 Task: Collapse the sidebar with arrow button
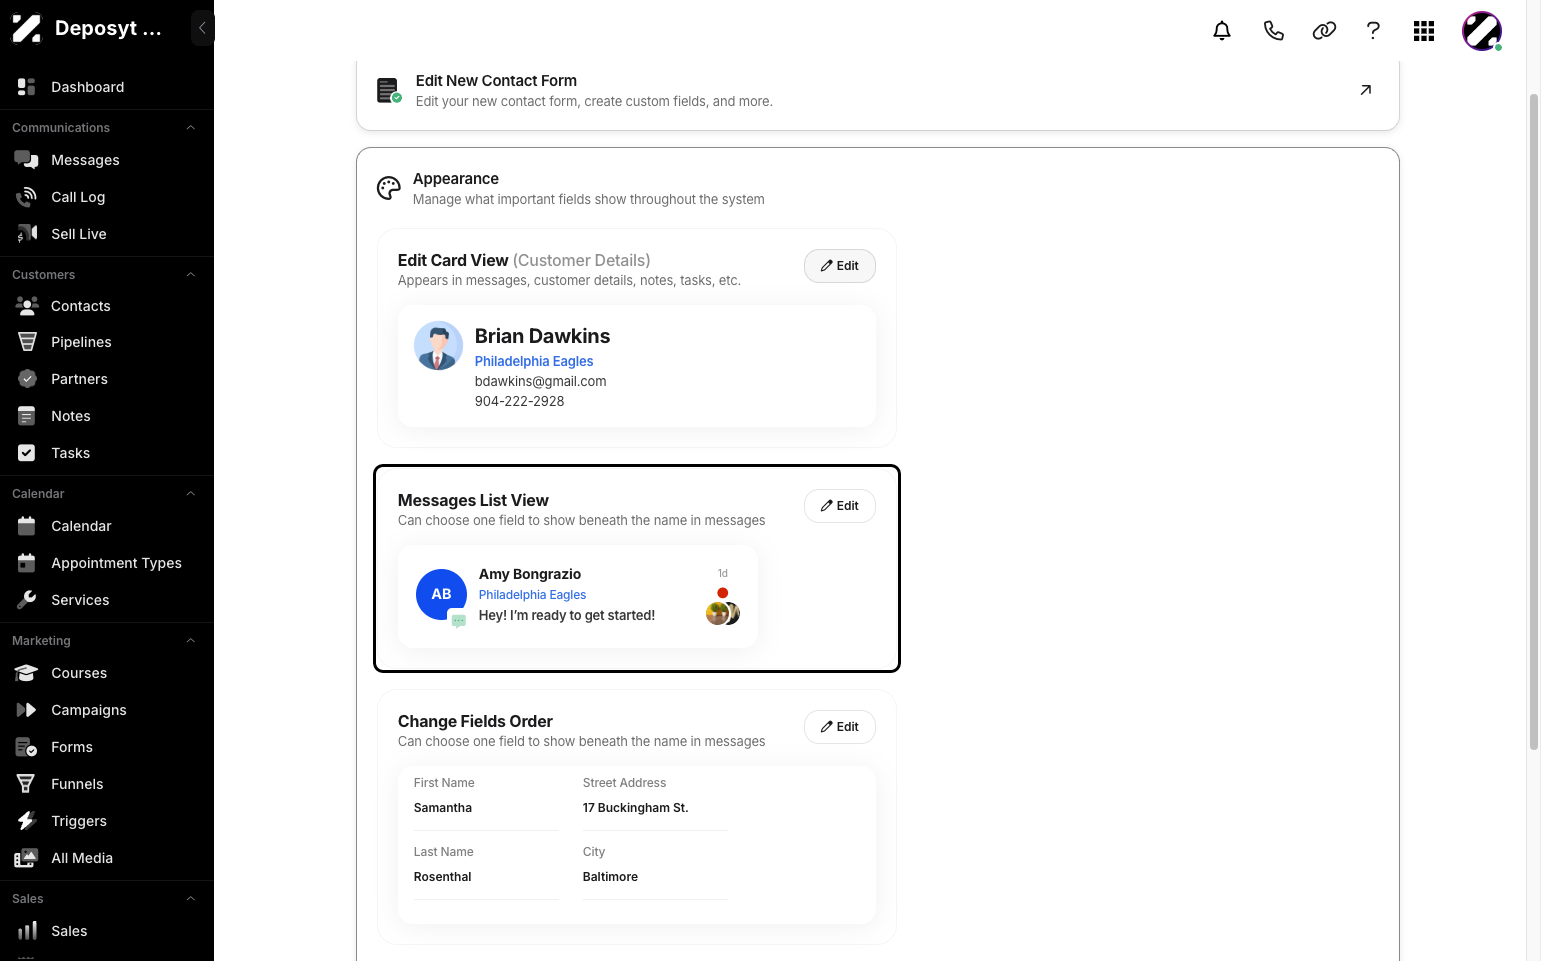click(202, 28)
